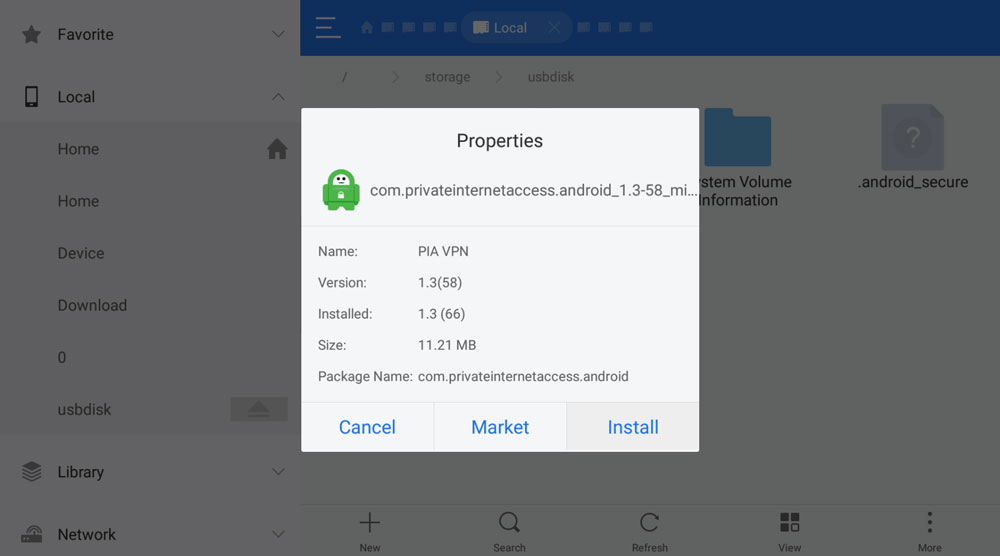Close the Local tab
This screenshot has width=1000, height=556.
(554, 27)
